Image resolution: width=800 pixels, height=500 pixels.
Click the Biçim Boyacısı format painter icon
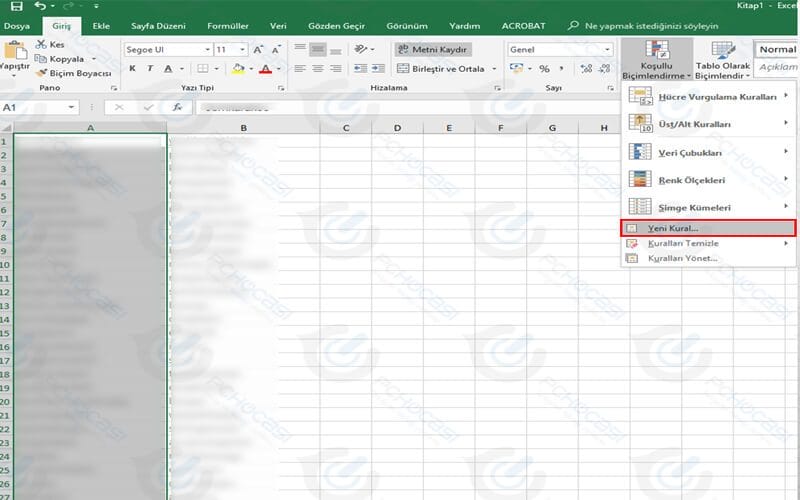[x=41, y=73]
